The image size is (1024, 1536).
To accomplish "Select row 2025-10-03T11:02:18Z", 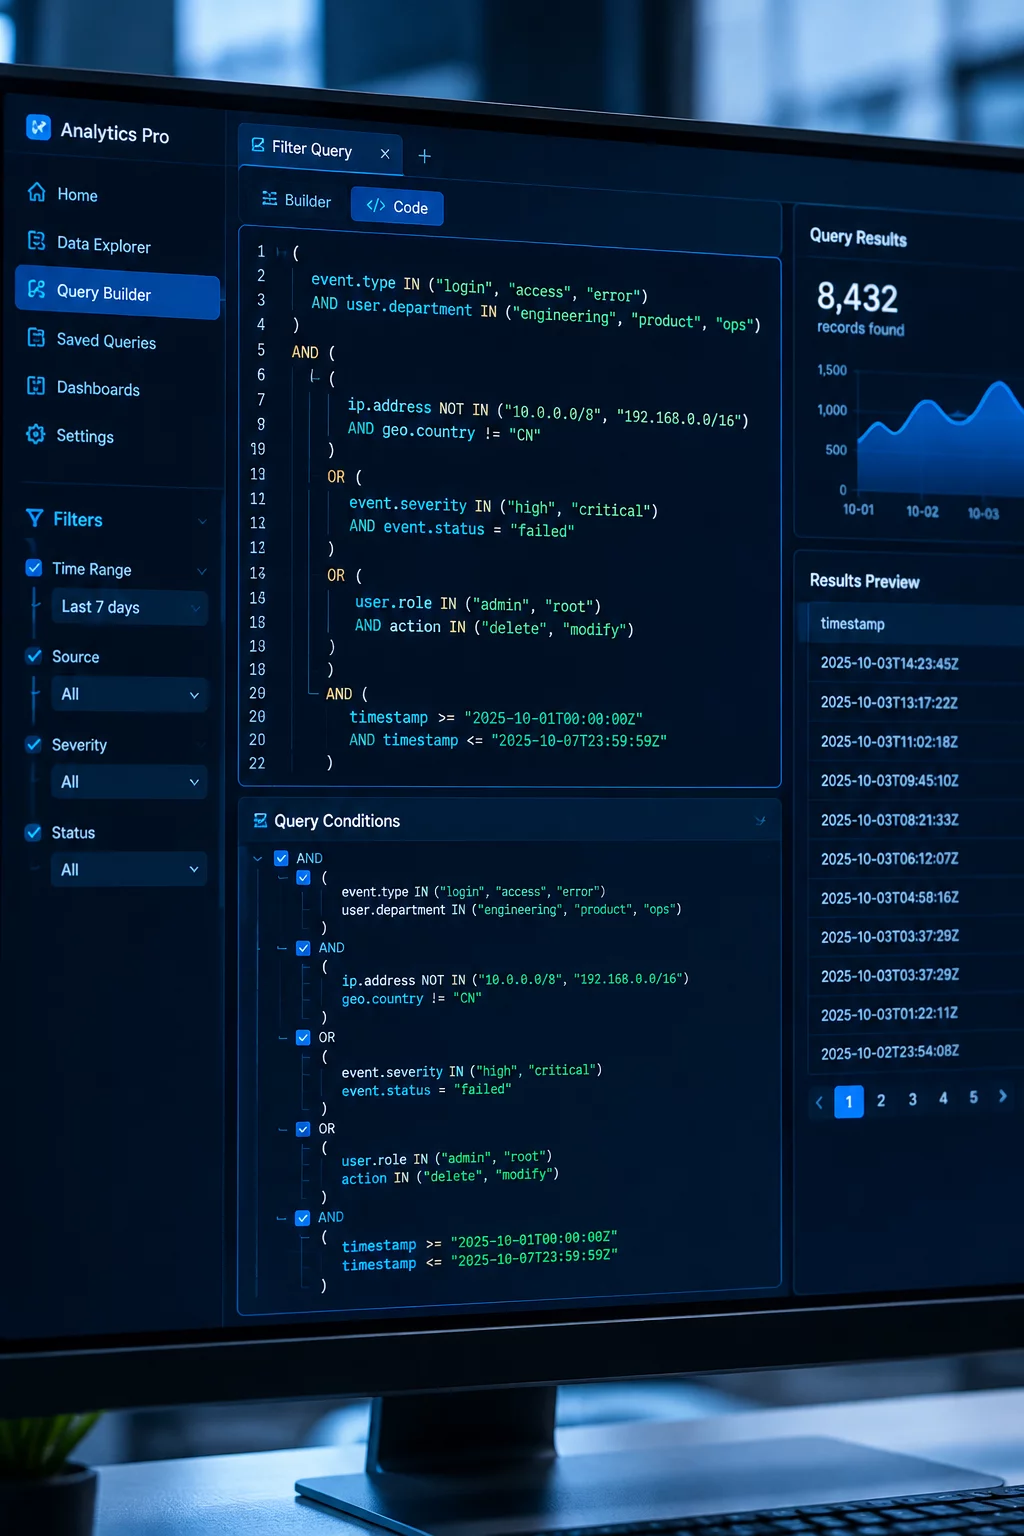I will coord(916,741).
